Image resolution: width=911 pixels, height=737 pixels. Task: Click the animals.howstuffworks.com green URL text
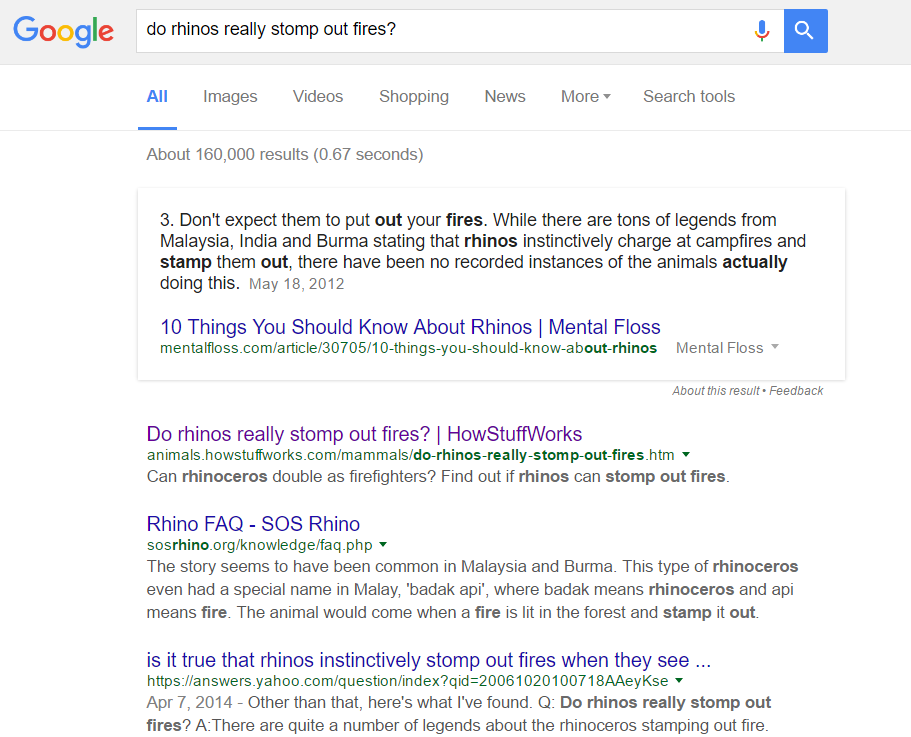[x=411, y=455]
